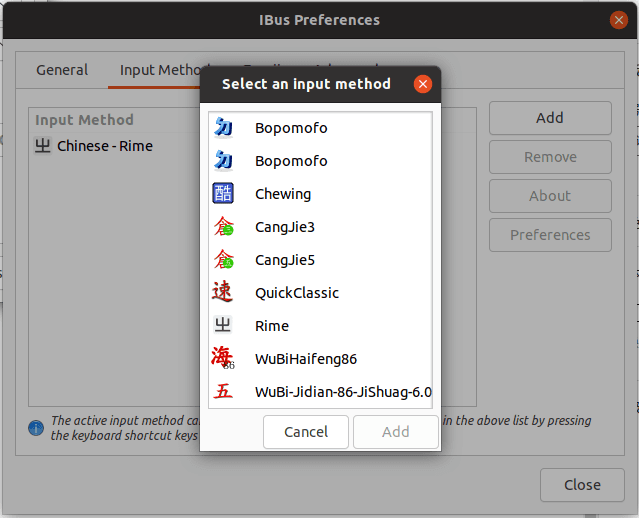
Task: Click the CangJie3 red character icon
Action: pos(223,227)
